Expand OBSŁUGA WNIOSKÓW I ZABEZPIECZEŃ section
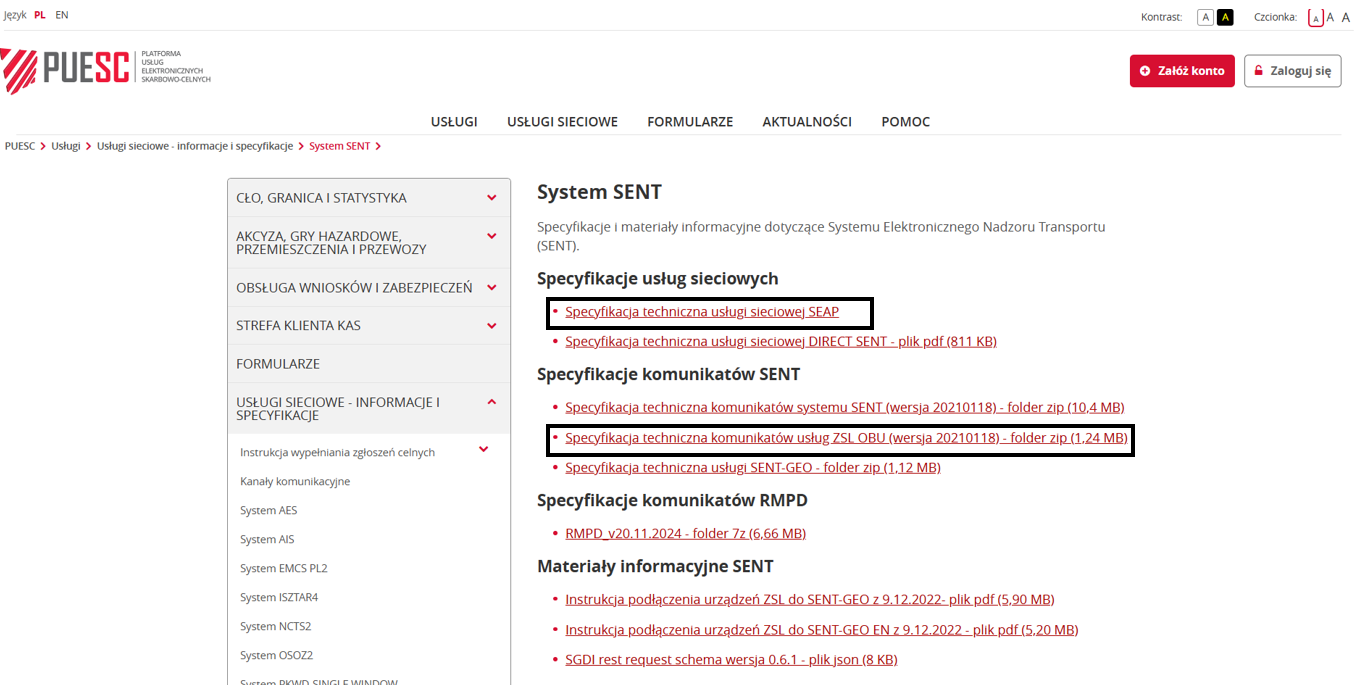Viewport: 1366px width, 685px height. 491,288
